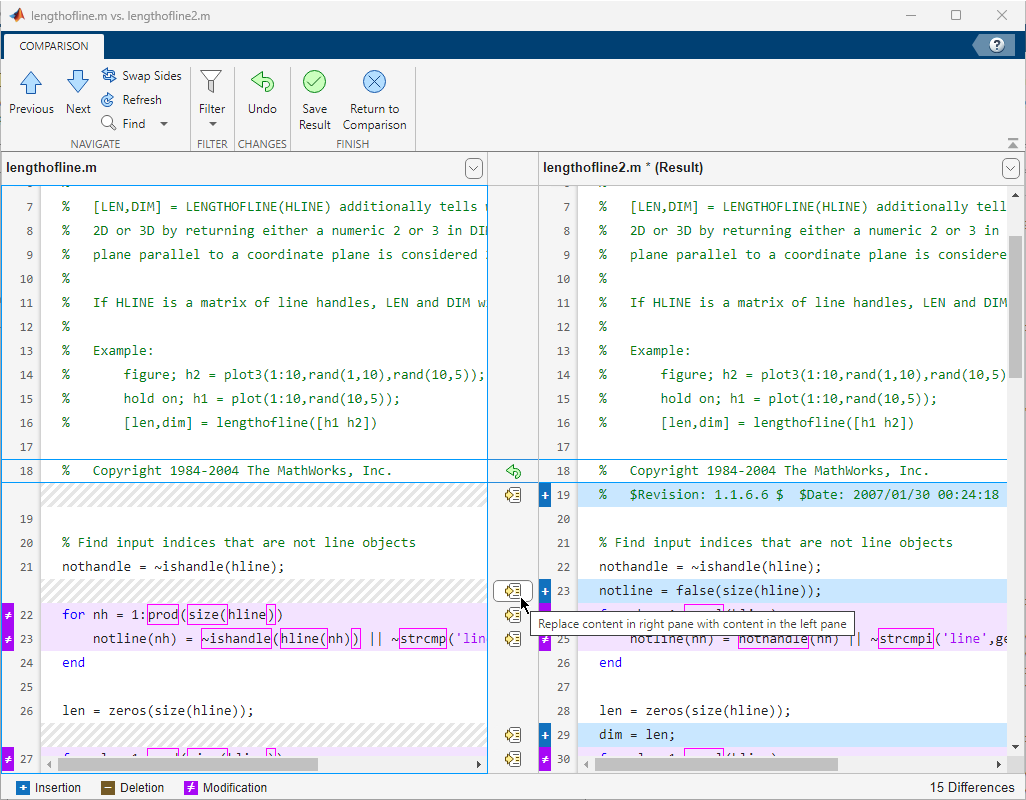This screenshot has height=800, width=1026.
Task: Expand lengthofline2.m result pane menu
Action: coord(1011,168)
